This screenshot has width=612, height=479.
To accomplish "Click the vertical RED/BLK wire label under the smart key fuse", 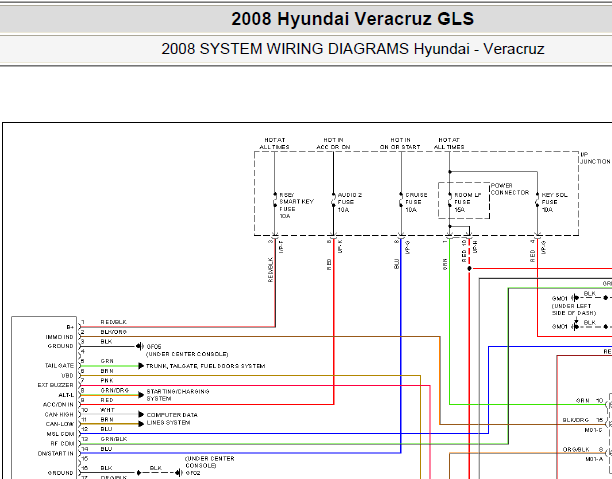I will tap(270, 269).
